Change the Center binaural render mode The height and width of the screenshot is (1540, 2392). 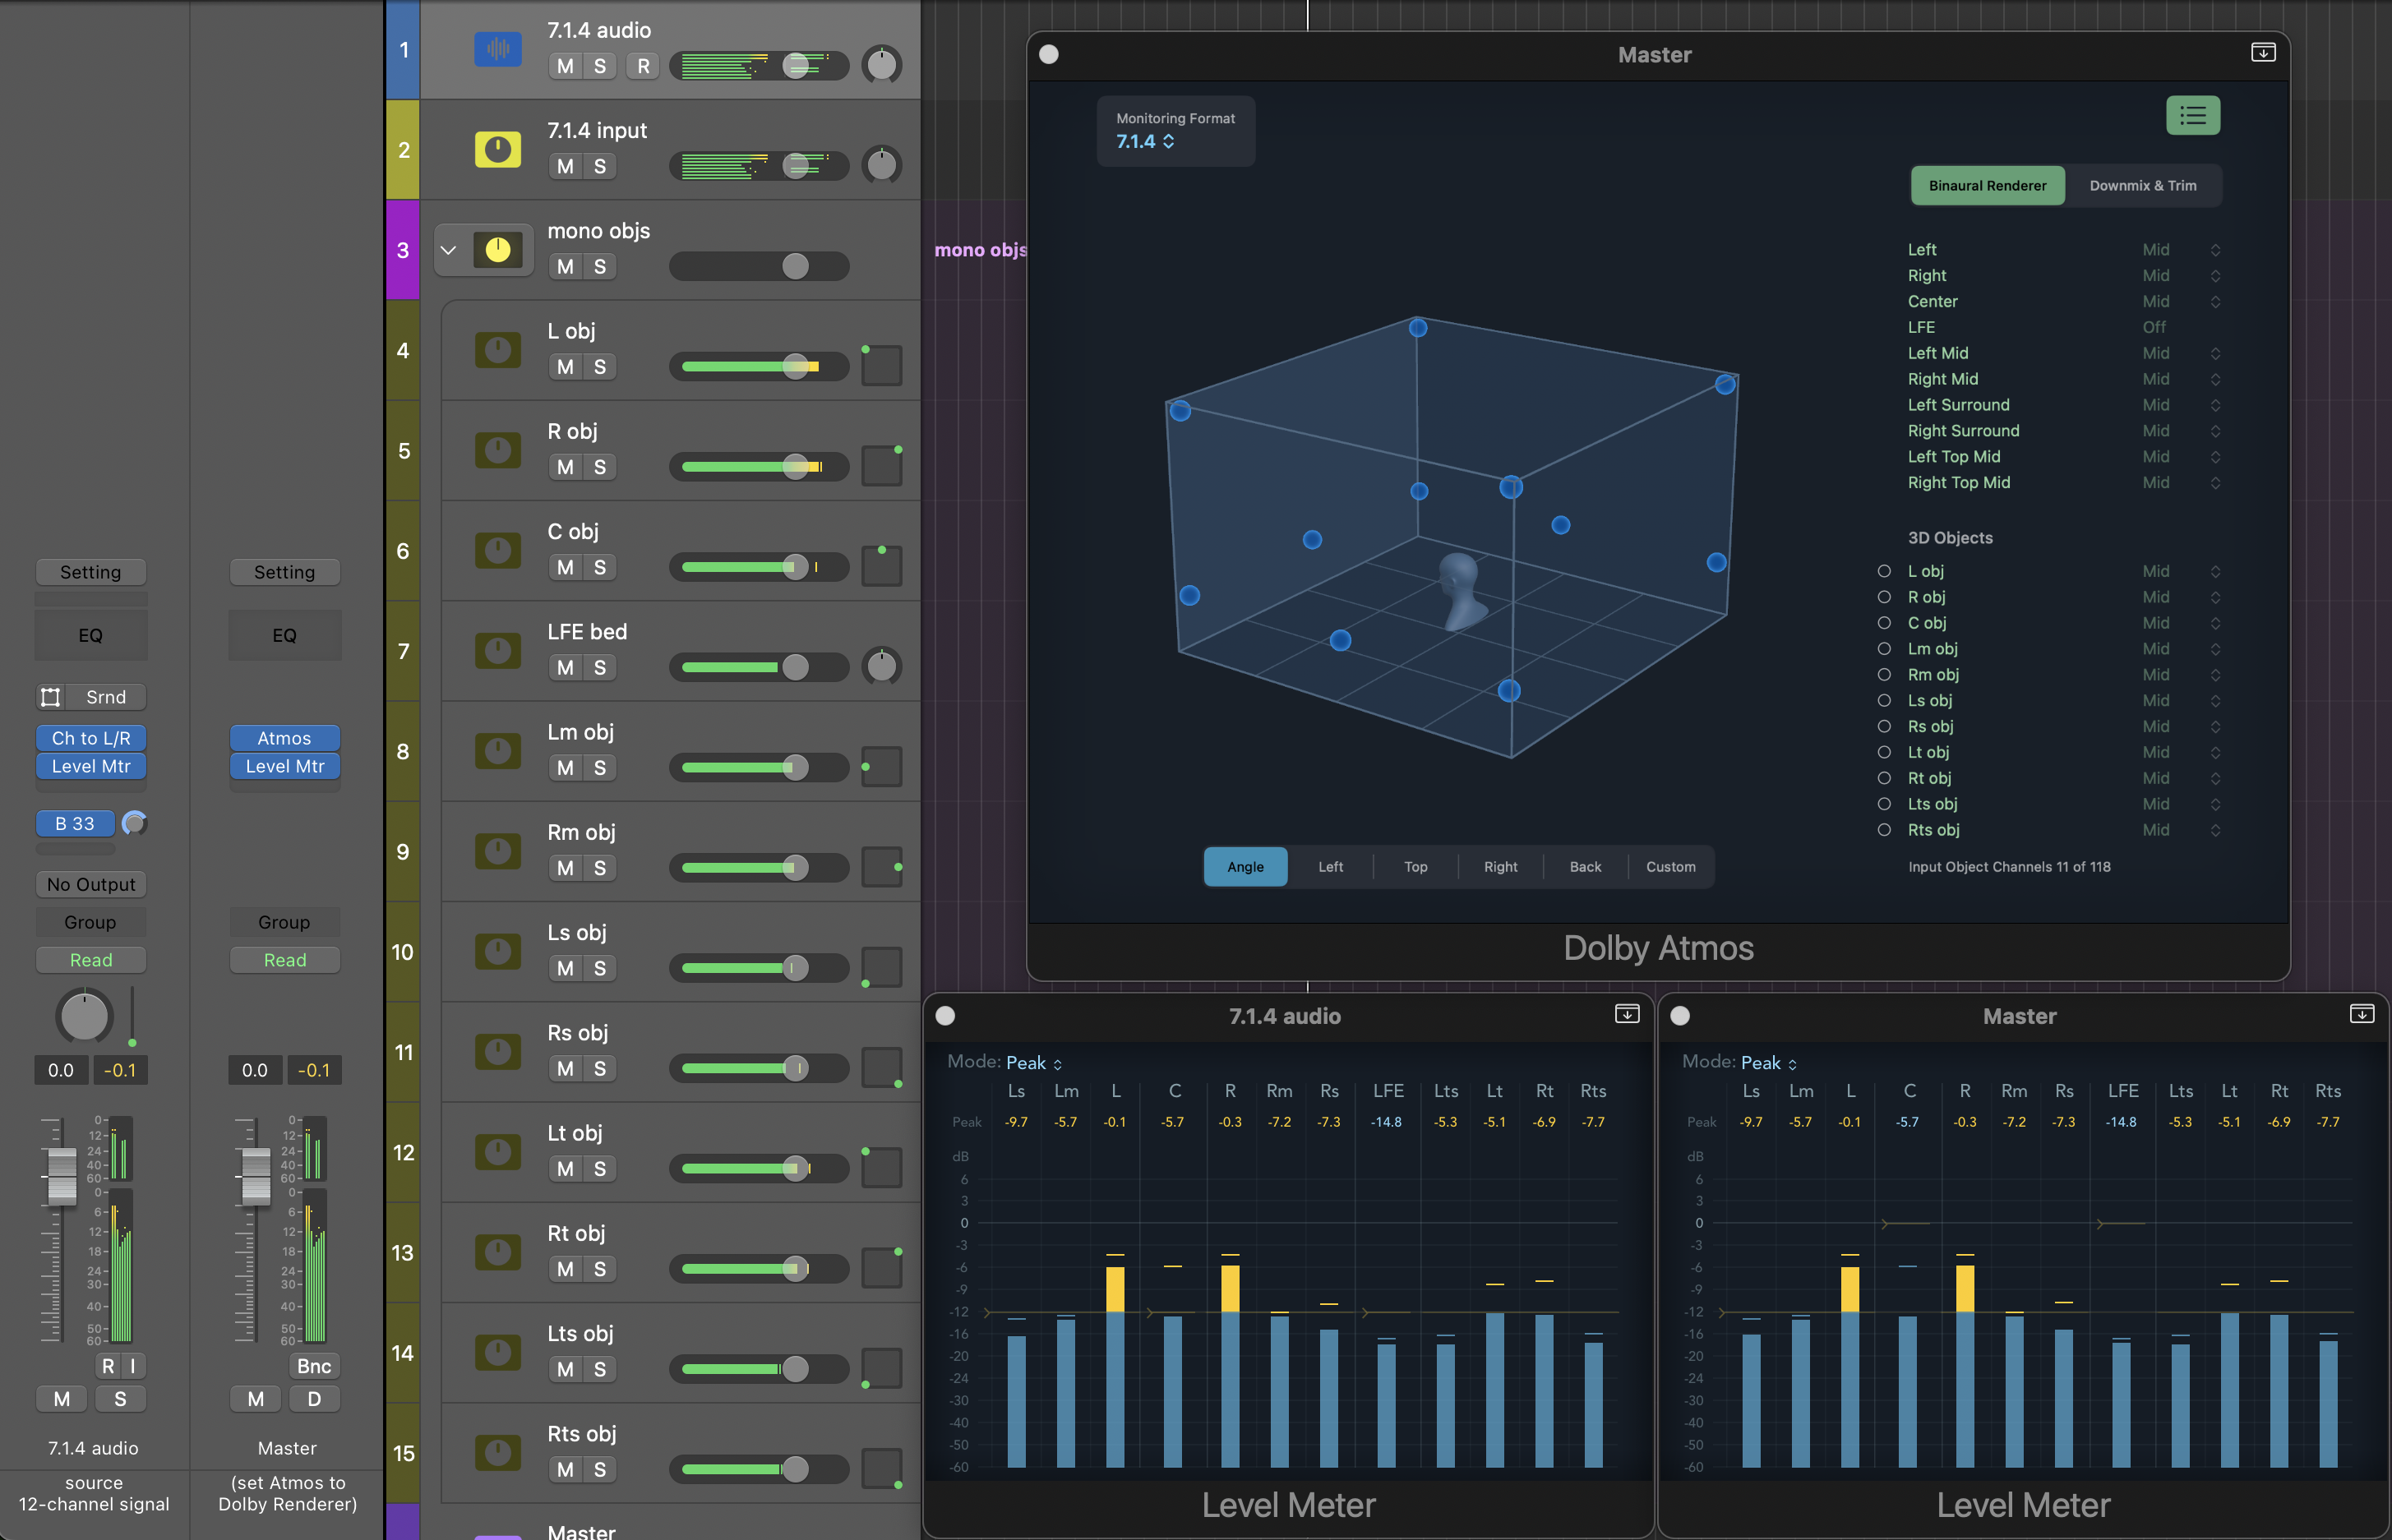point(2180,302)
